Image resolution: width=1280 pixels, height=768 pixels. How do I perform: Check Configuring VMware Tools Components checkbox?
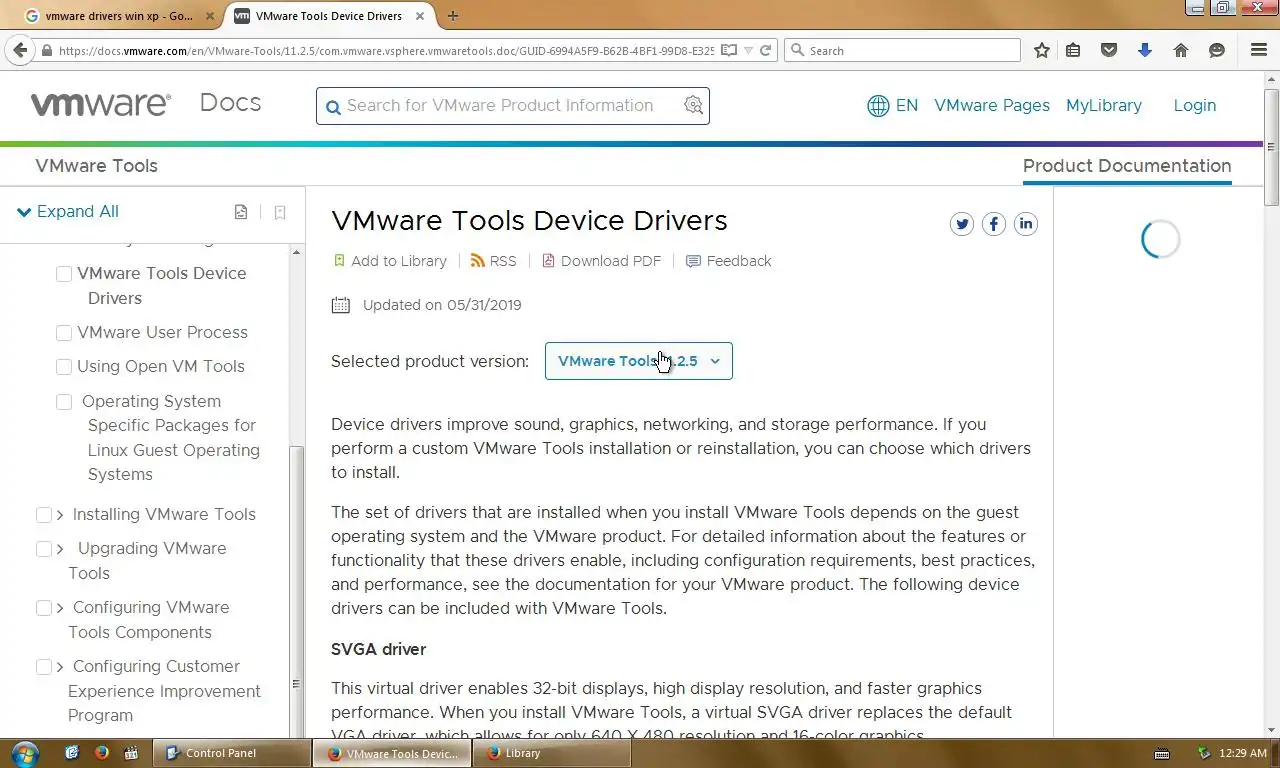coord(44,608)
